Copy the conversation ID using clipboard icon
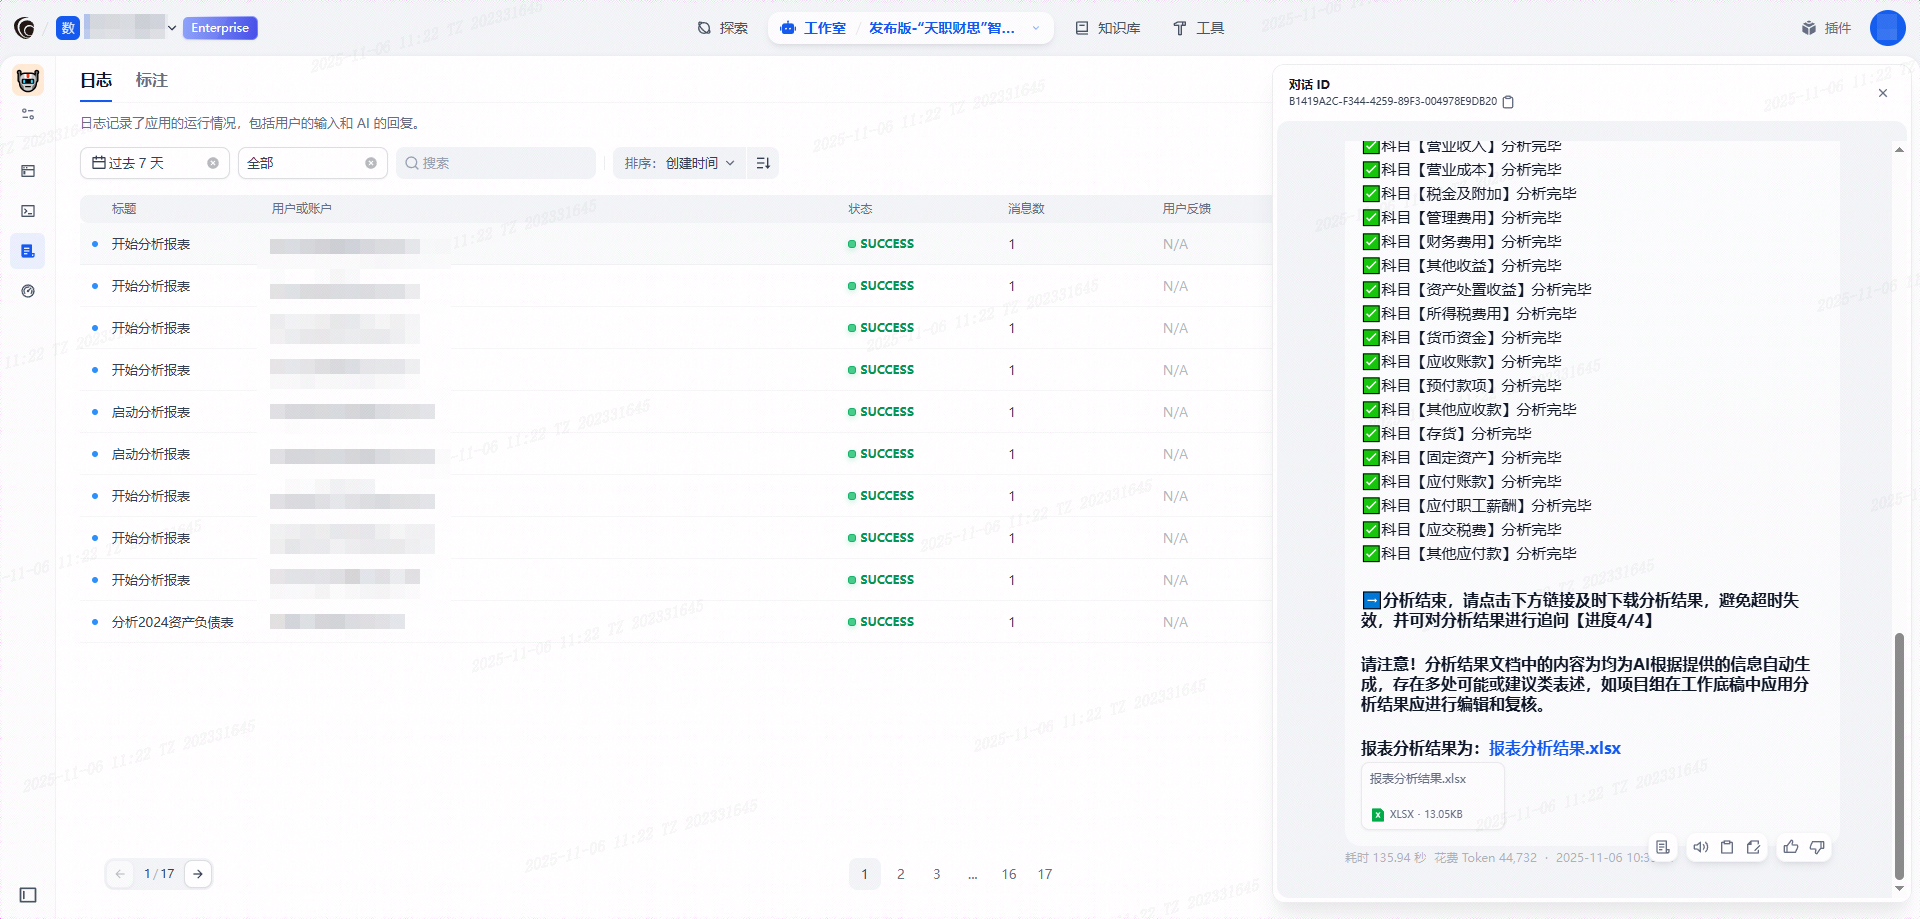1920x919 pixels. (x=1508, y=102)
